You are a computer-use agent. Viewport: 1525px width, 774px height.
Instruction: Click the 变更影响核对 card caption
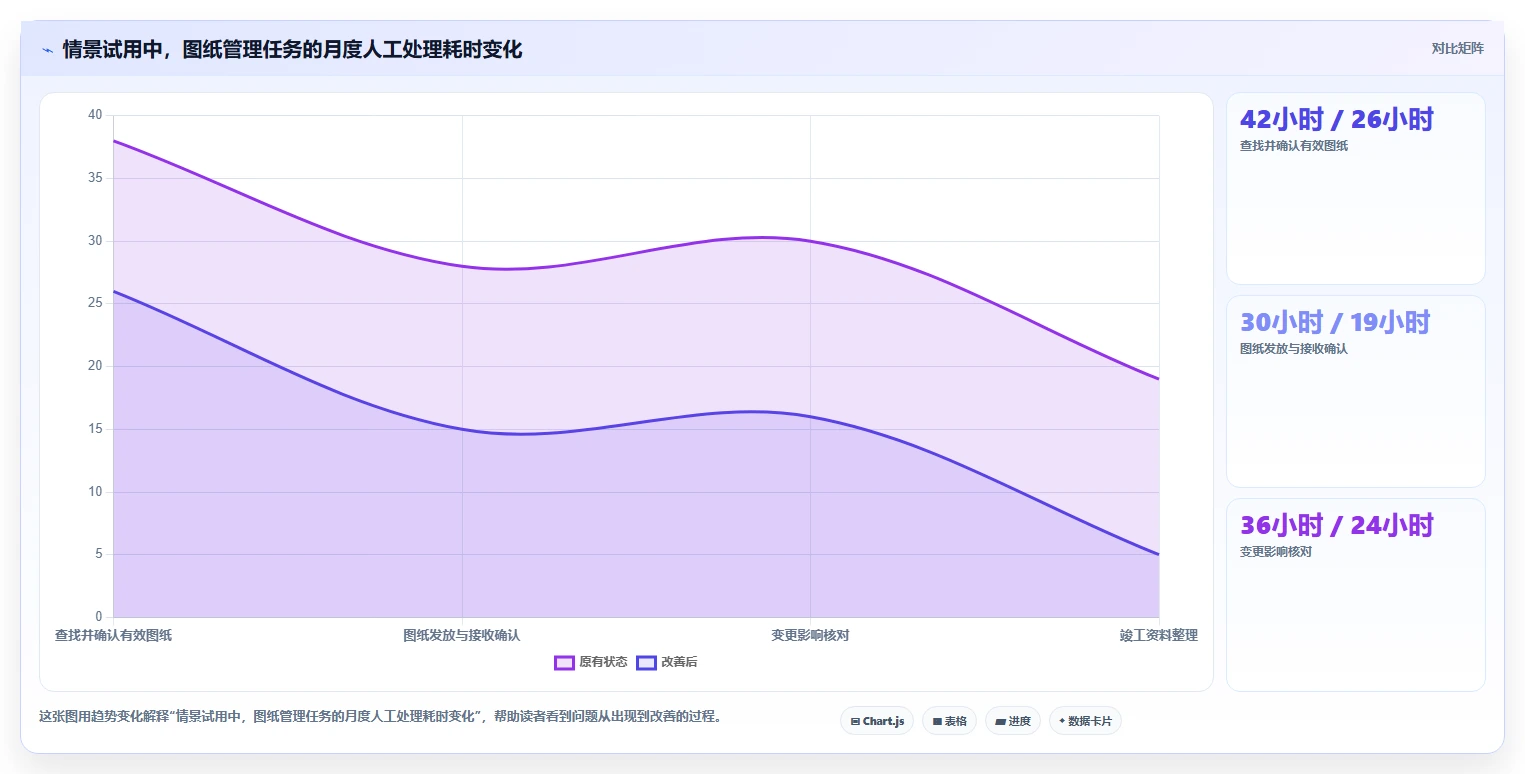[x=1276, y=552]
